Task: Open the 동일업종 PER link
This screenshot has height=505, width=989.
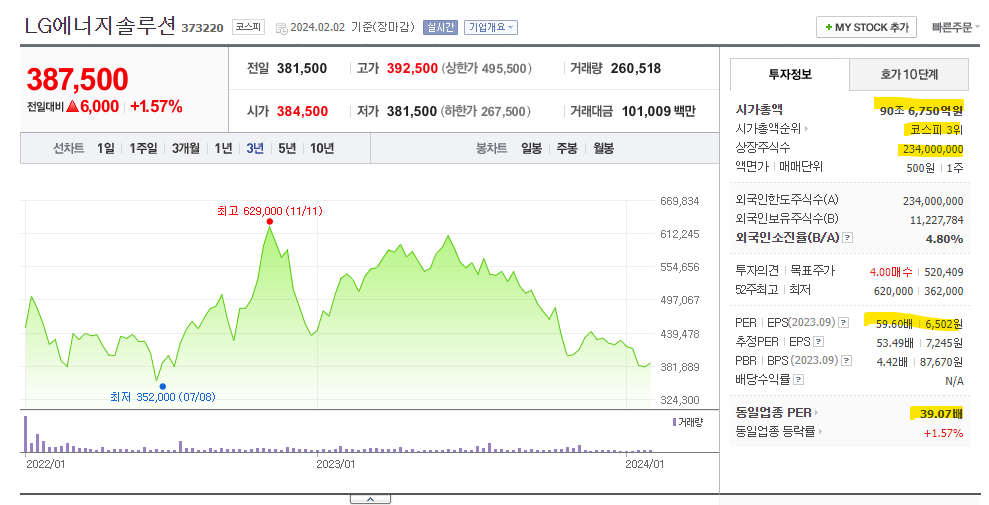Action: click(x=776, y=413)
